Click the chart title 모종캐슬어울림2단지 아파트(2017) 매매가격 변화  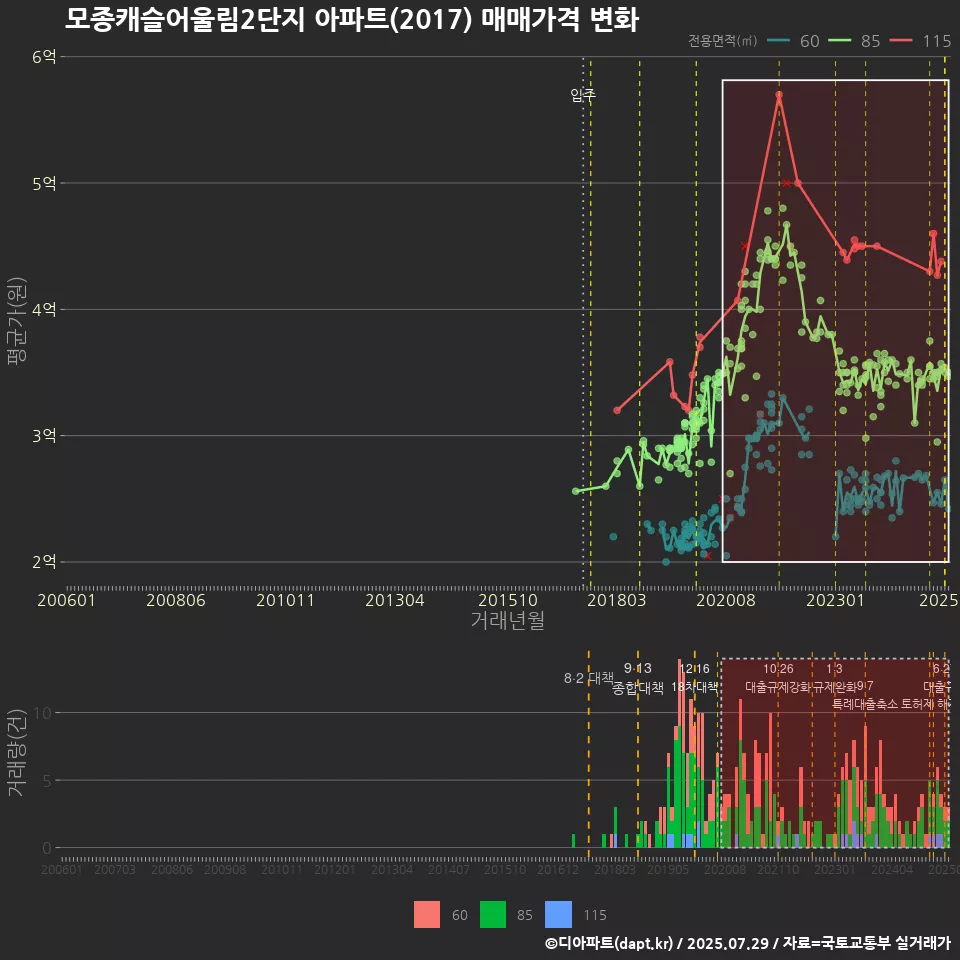click(351, 20)
